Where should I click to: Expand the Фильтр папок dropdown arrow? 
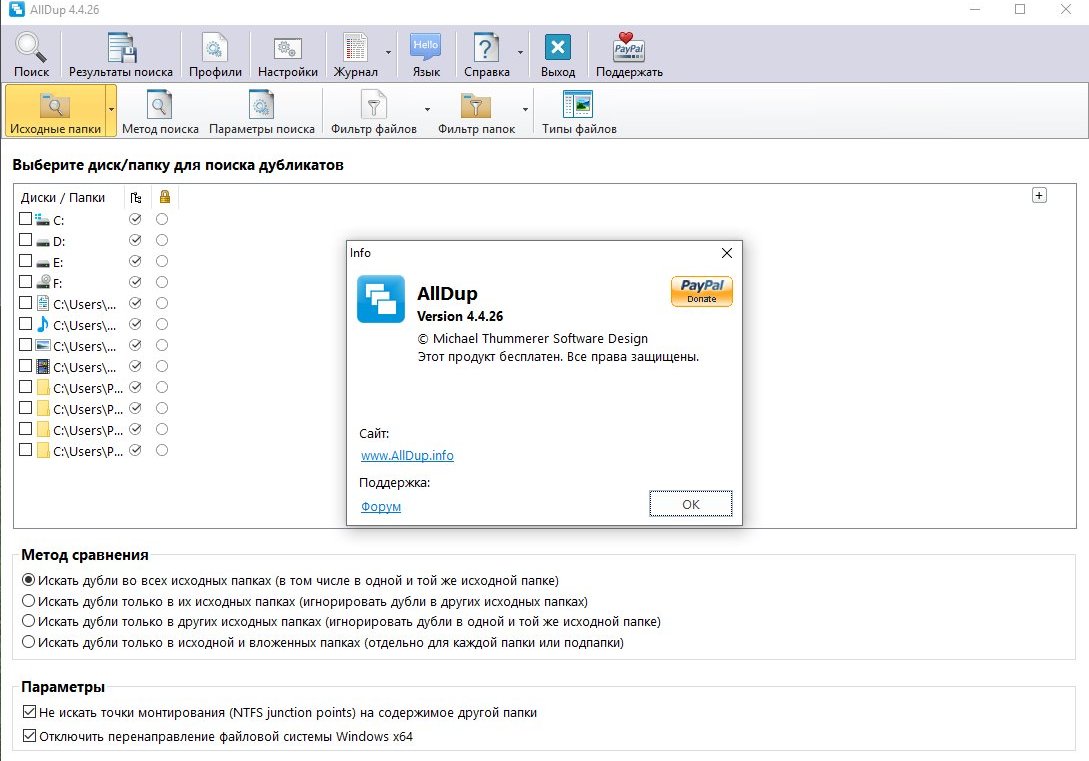(x=525, y=110)
